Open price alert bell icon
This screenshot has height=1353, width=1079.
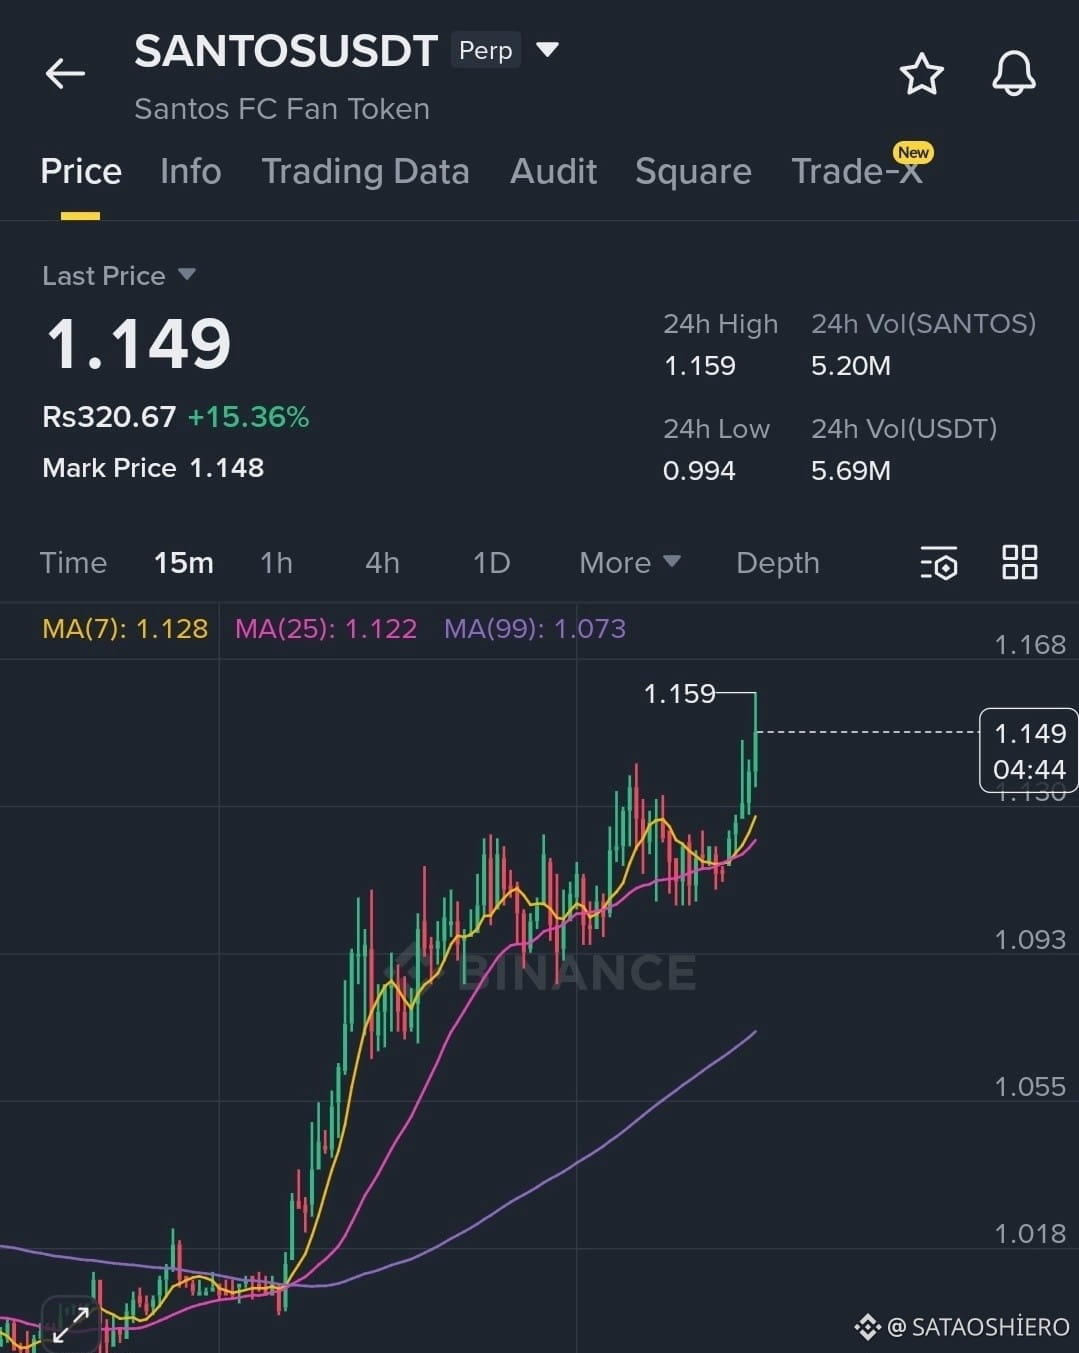[1013, 74]
